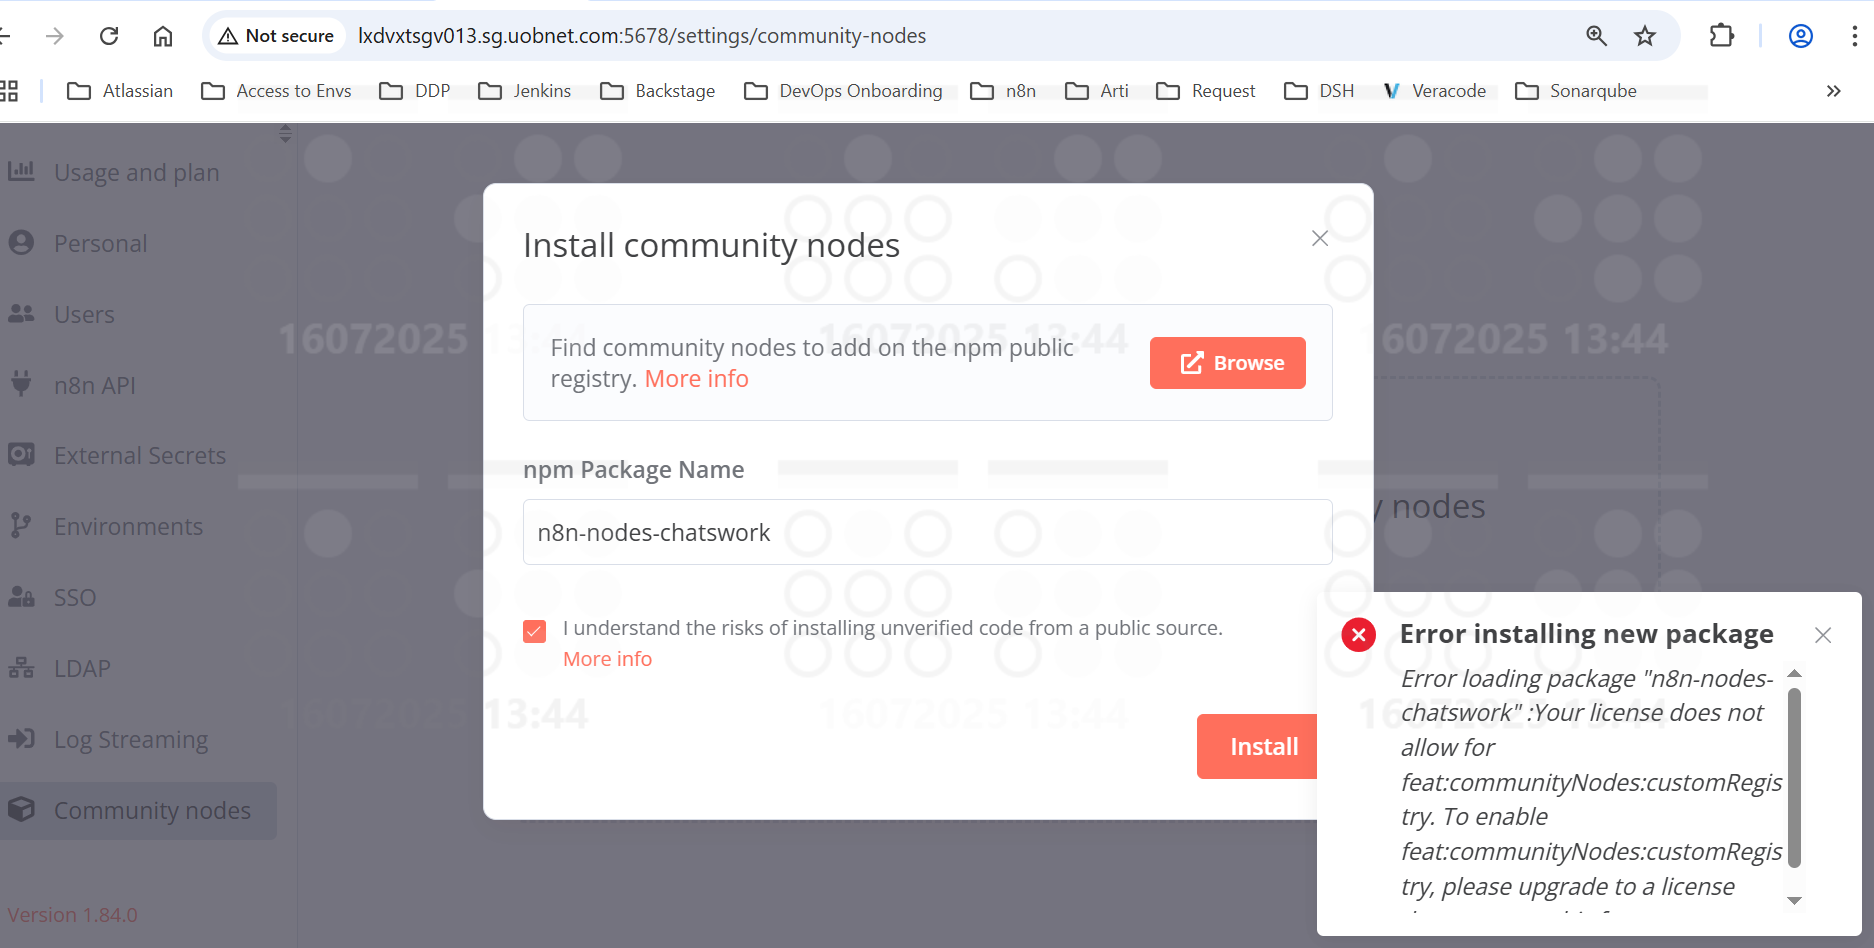Screen dimensions: 1874x948
Task: Click the External Secrets vault icon
Action: coord(21,455)
